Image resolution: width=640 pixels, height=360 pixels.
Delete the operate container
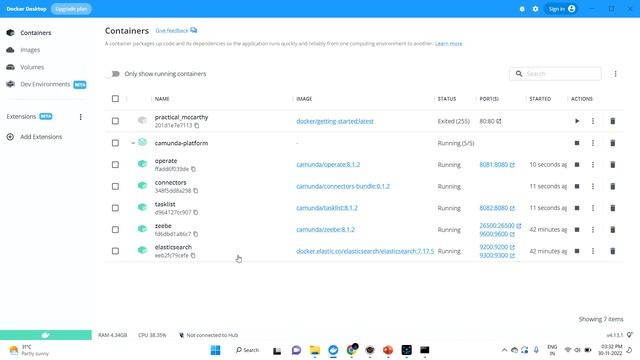click(x=613, y=165)
